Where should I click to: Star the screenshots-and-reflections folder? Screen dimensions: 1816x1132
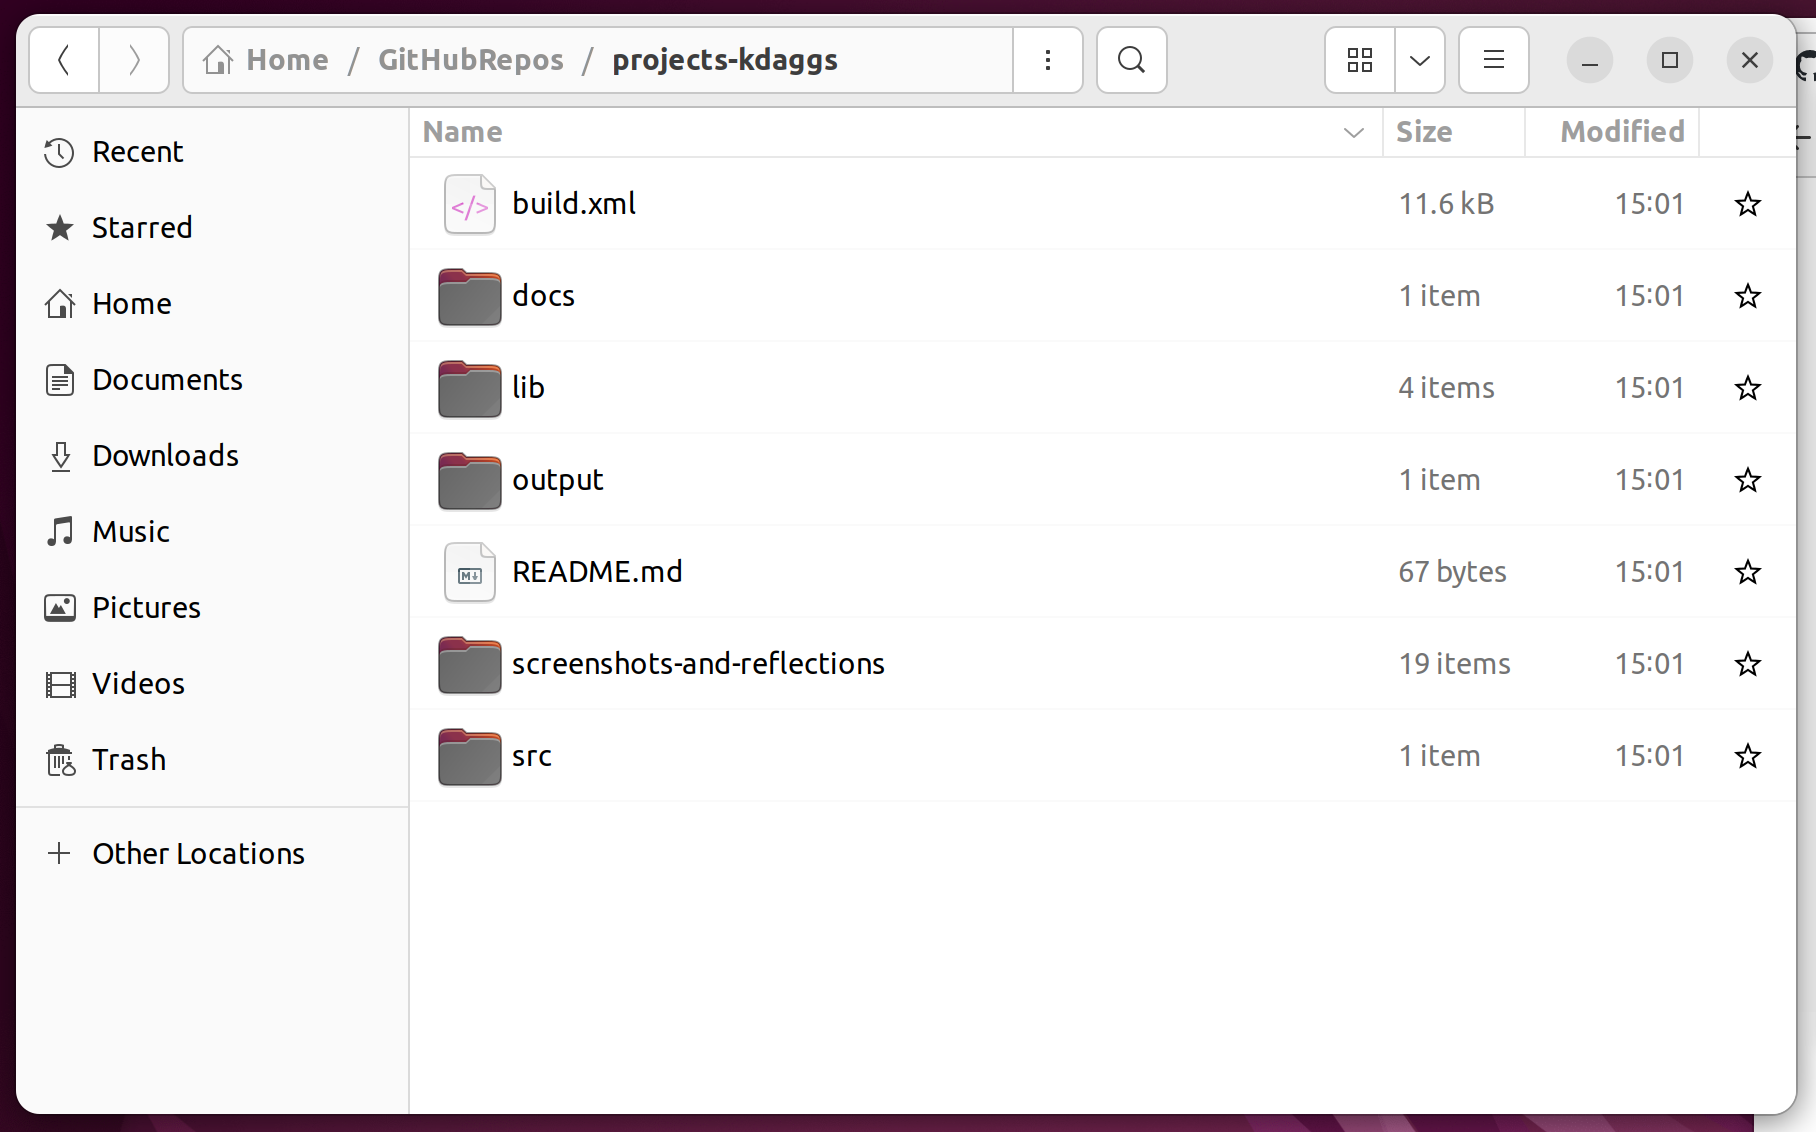tap(1748, 664)
